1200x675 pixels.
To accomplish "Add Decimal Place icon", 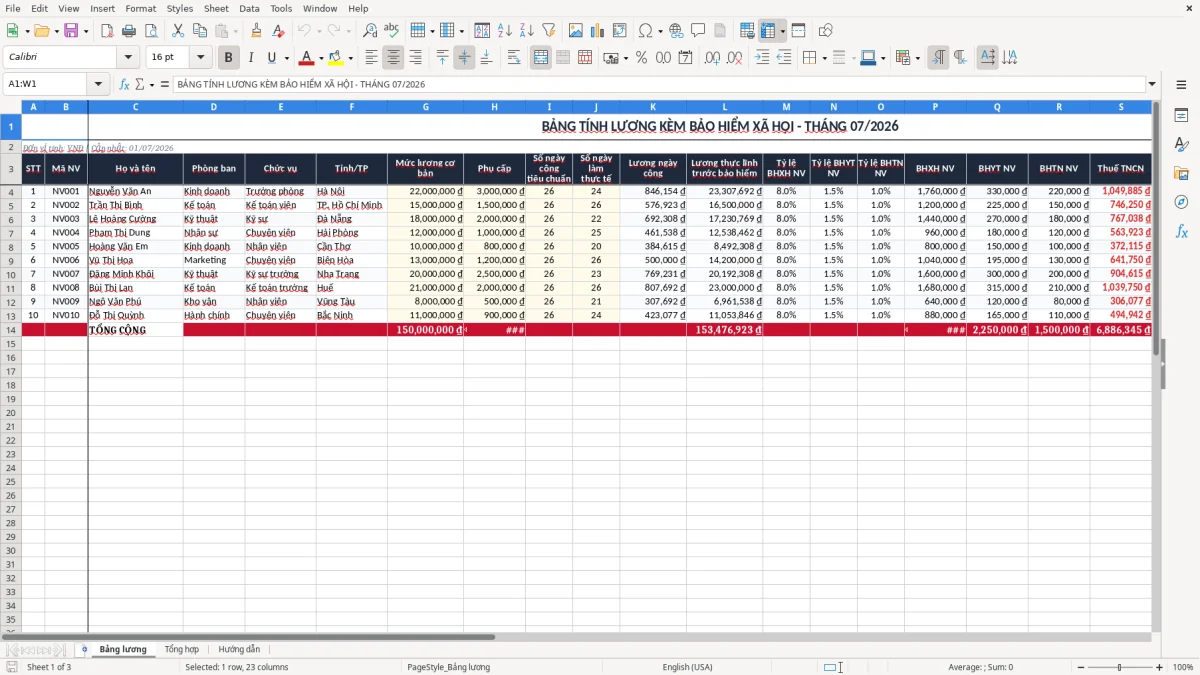I will click(713, 58).
